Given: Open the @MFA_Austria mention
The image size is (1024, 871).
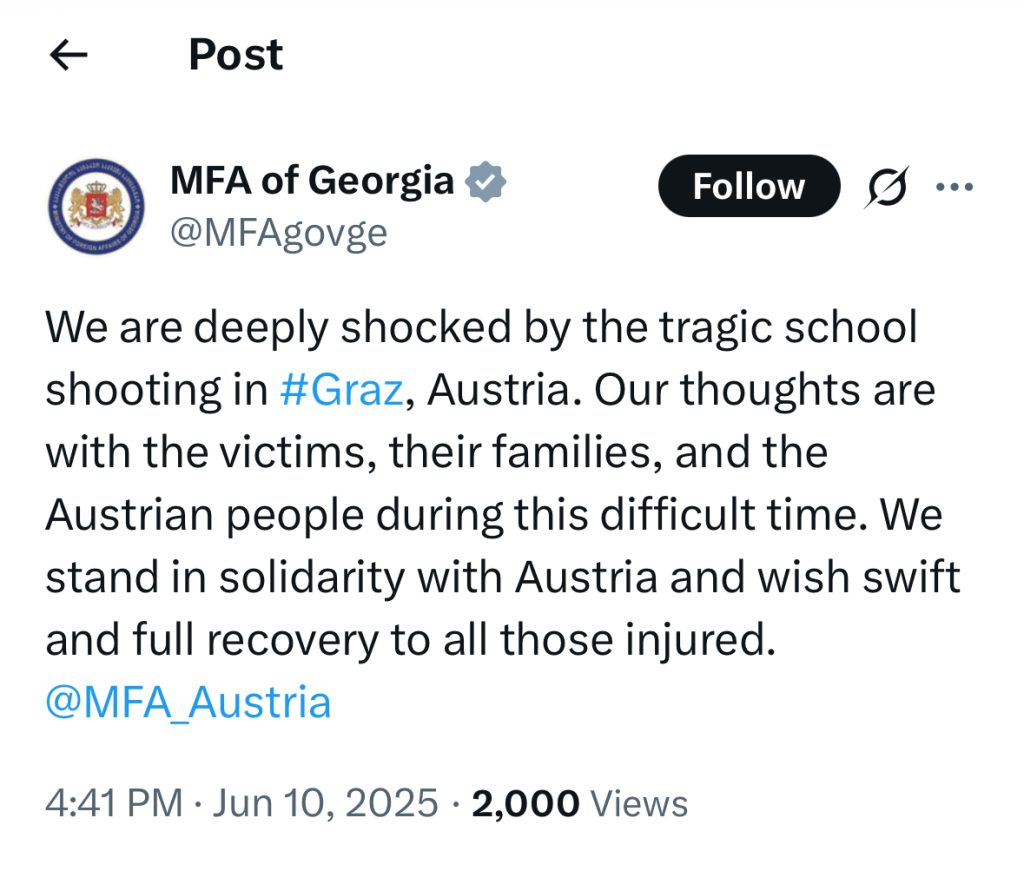Looking at the screenshot, I should tap(188, 703).
